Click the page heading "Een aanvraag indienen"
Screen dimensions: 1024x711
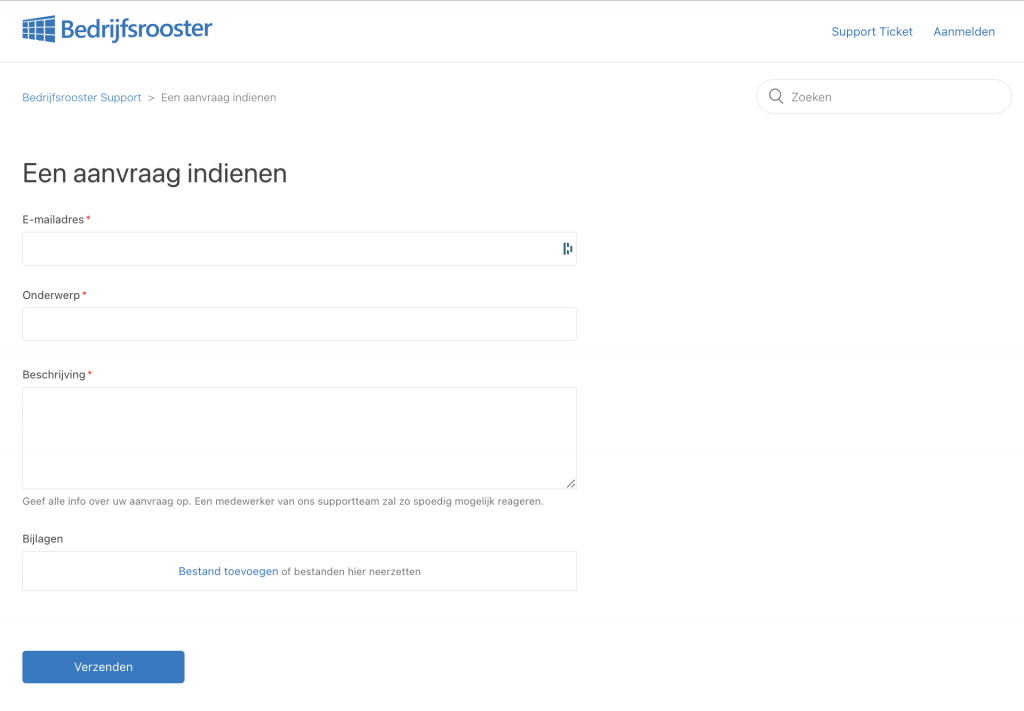point(154,173)
